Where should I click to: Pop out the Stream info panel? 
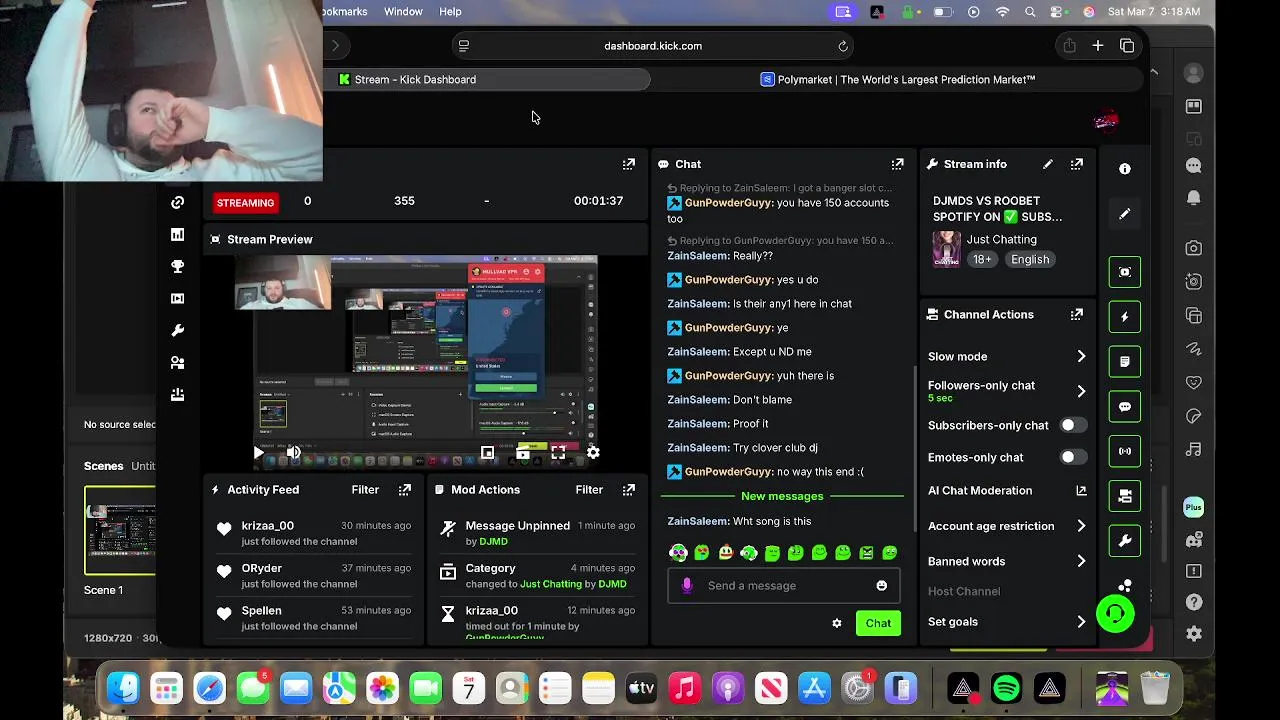point(1077,164)
